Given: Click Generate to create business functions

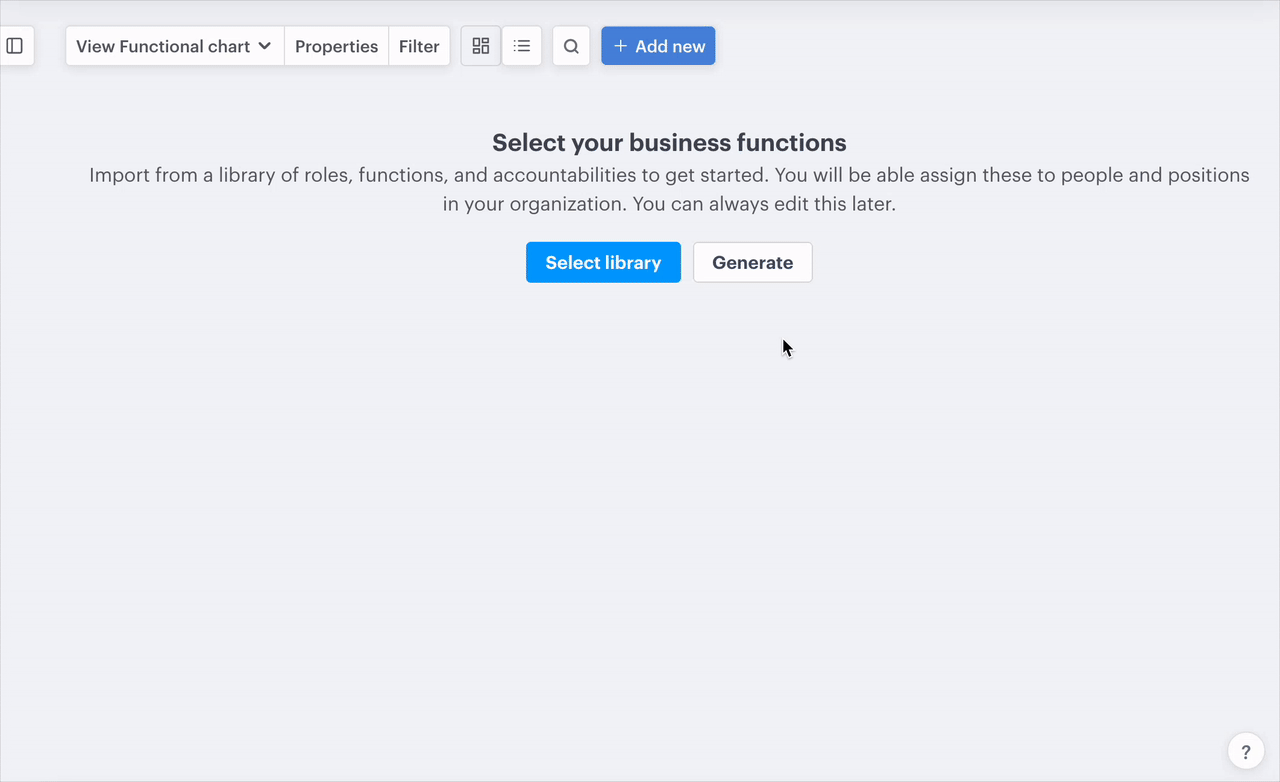Looking at the screenshot, I should [752, 262].
